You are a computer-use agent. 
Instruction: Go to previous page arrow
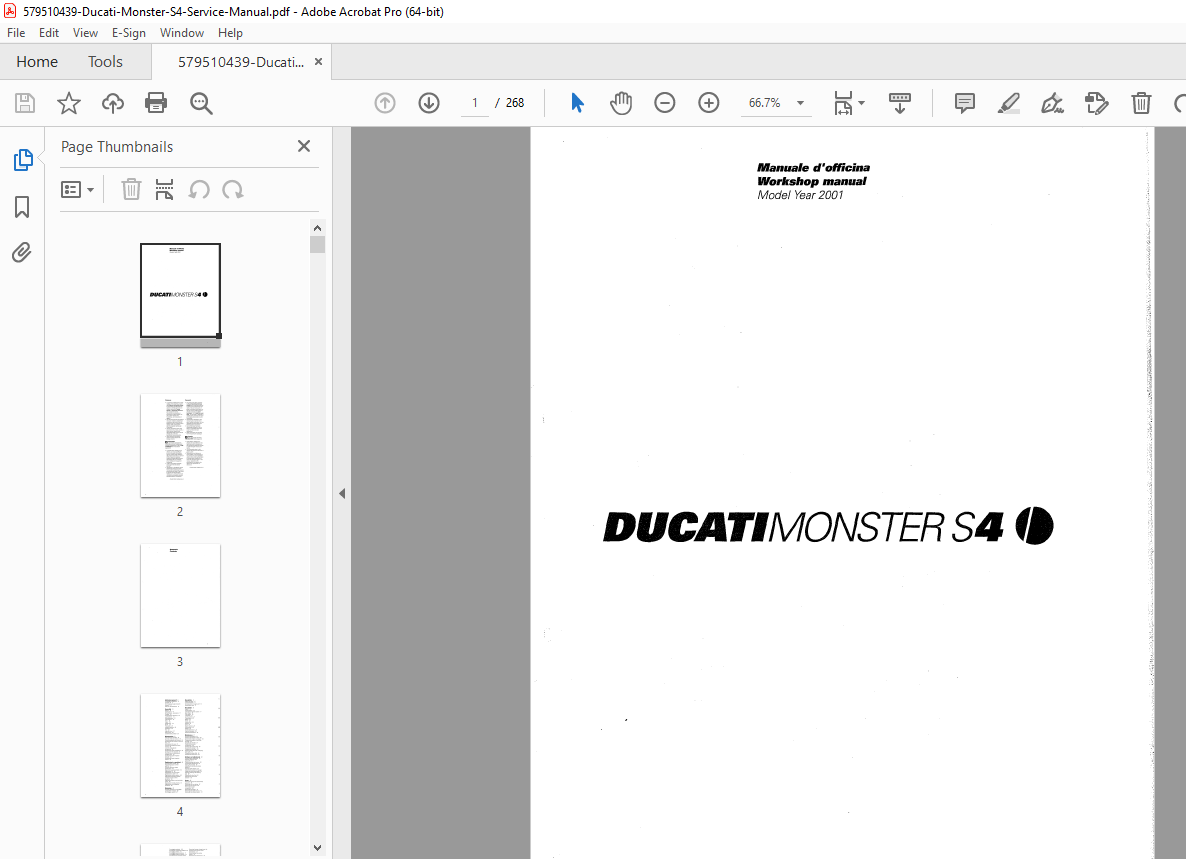[x=385, y=103]
